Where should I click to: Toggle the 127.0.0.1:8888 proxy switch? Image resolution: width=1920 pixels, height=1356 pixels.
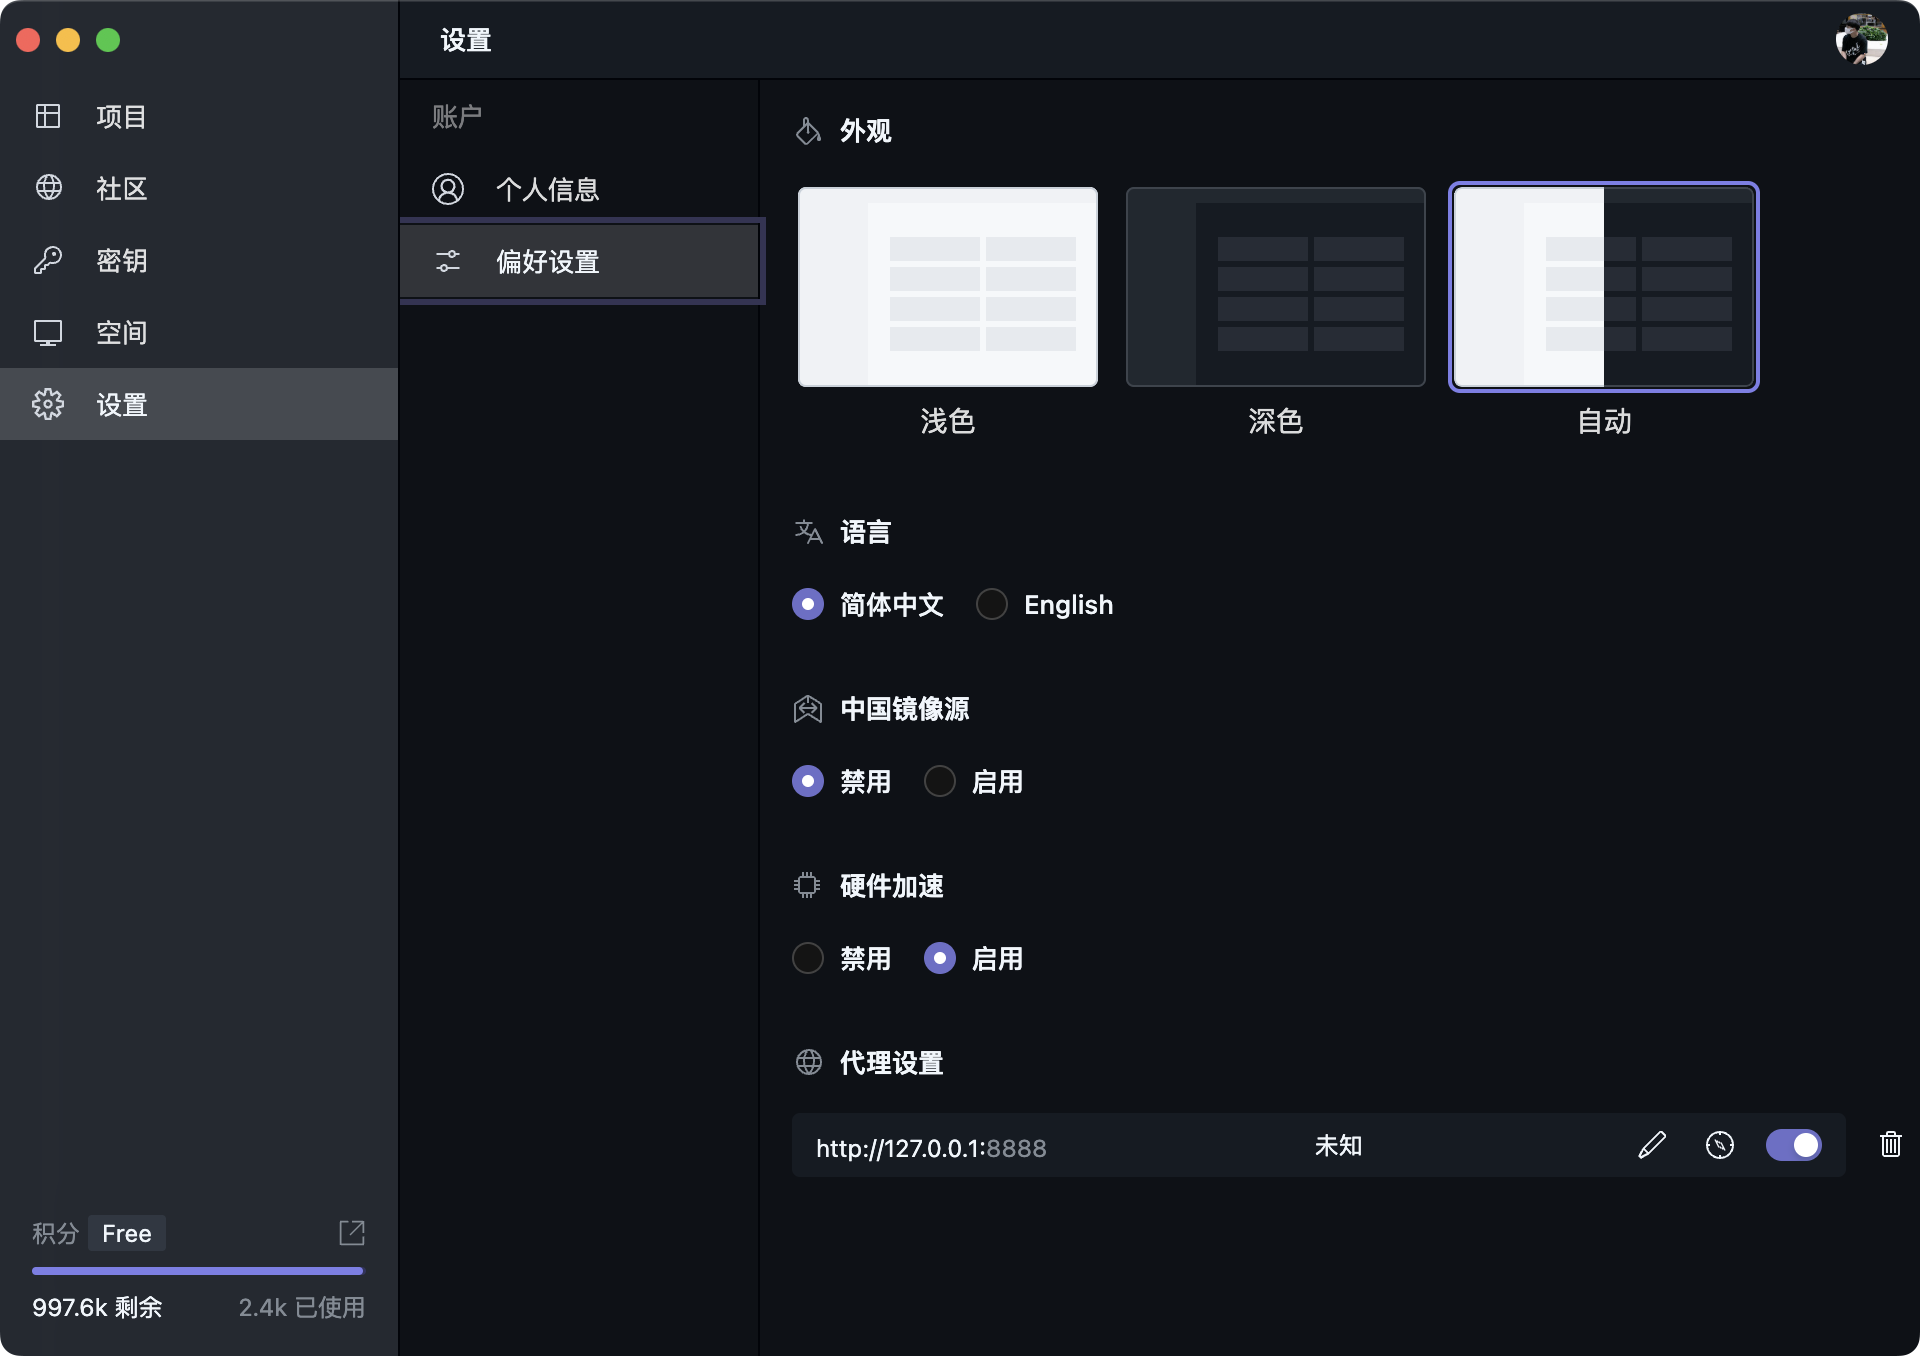pyautogui.click(x=1793, y=1145)
